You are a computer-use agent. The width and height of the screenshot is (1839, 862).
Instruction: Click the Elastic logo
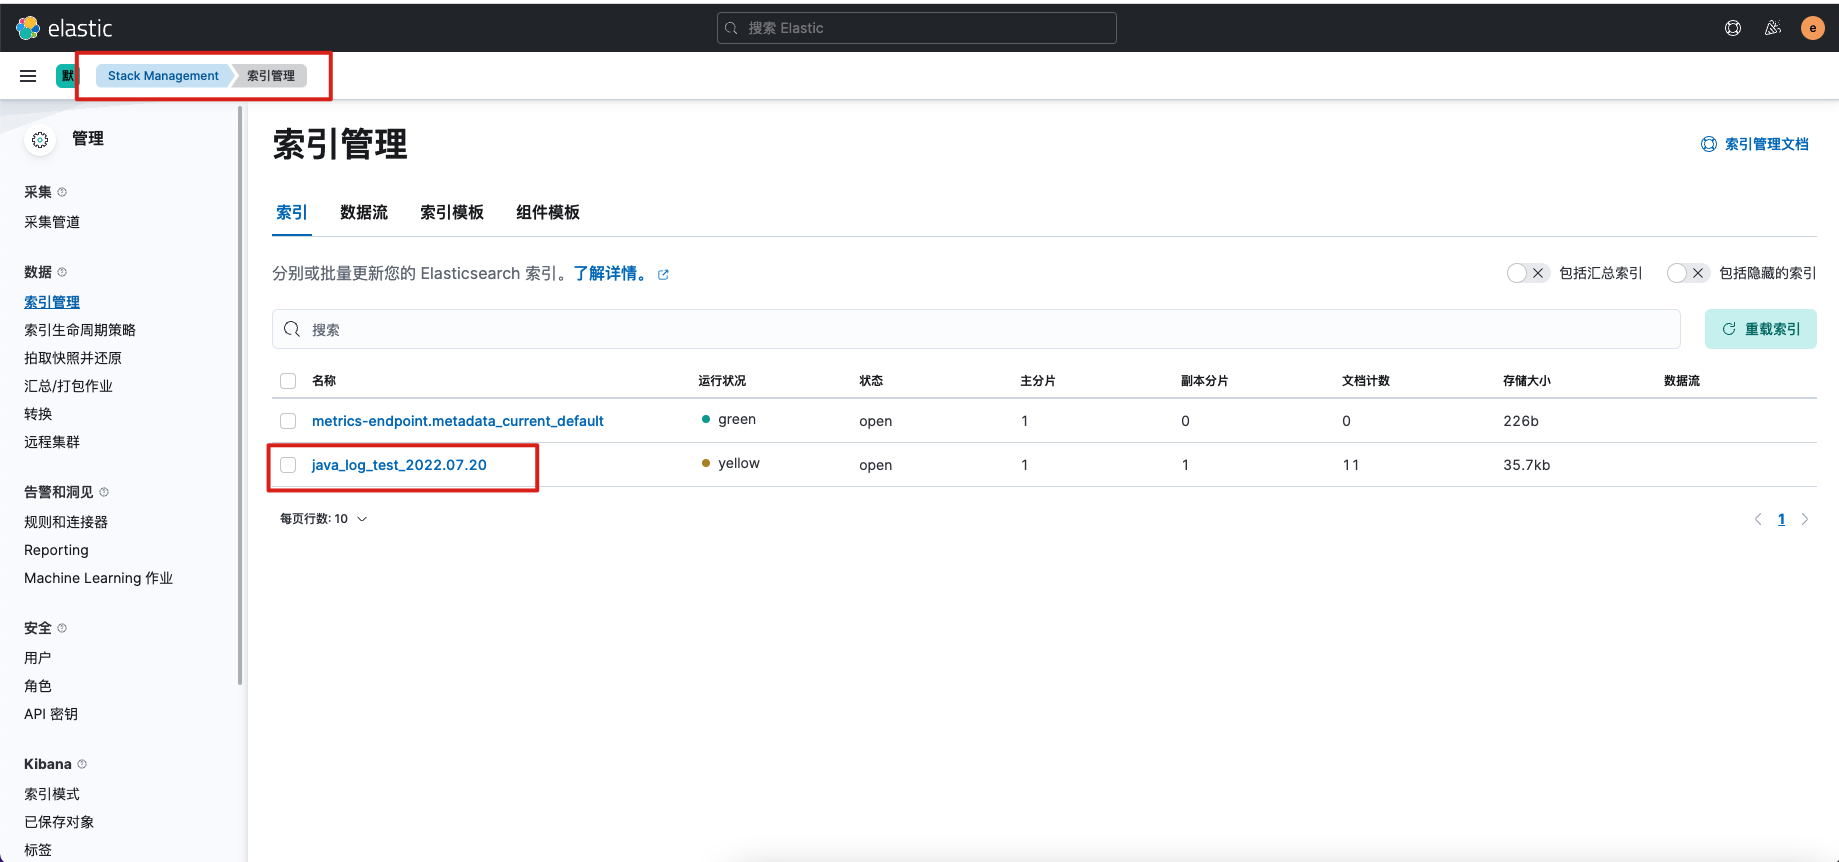64,28
